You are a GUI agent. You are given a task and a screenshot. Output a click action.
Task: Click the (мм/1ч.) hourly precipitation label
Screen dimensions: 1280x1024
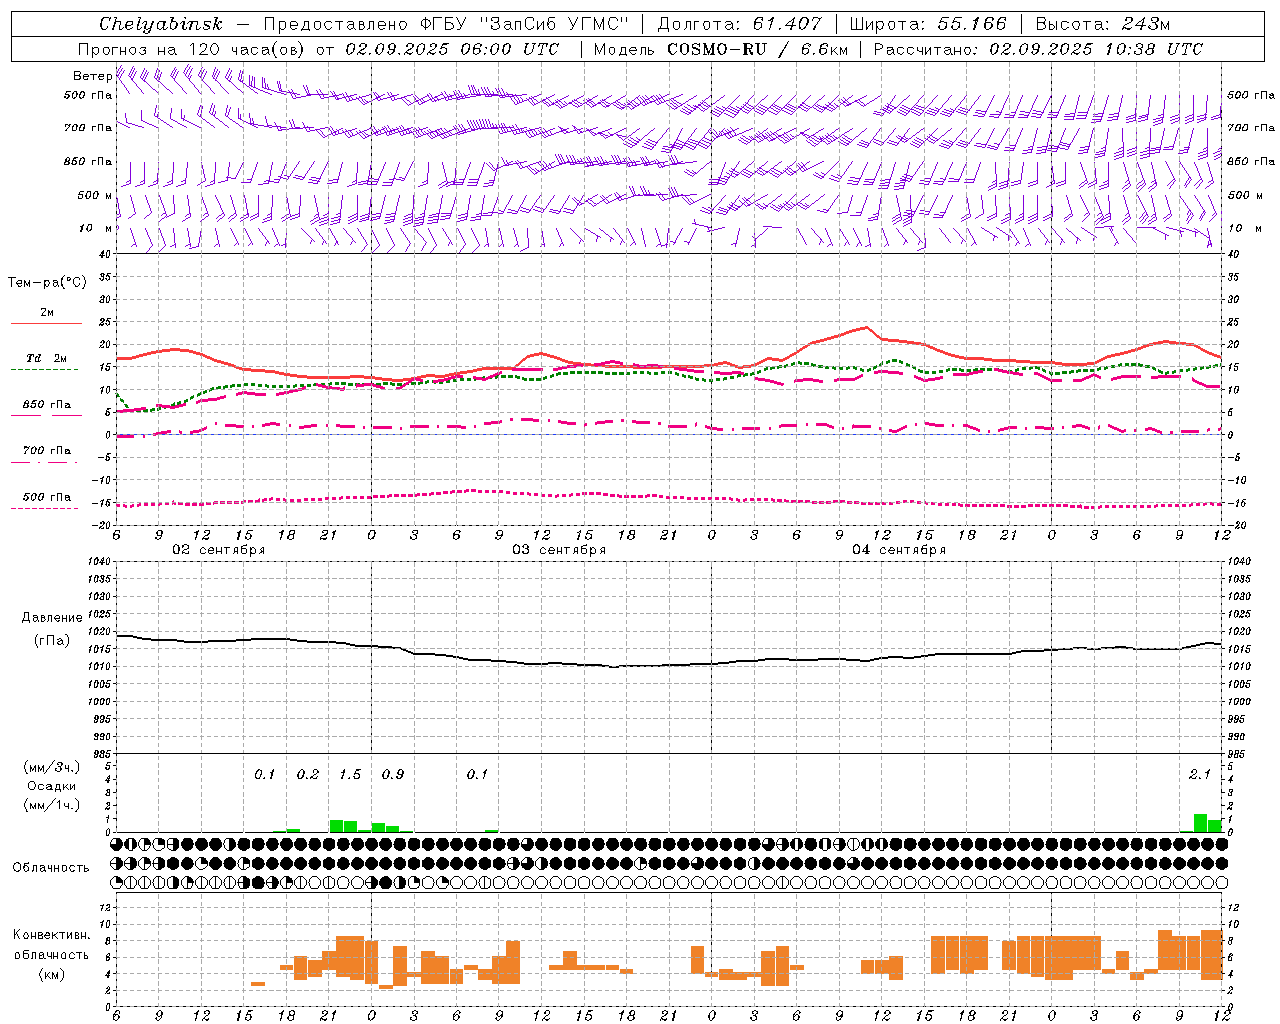point(52,805)
